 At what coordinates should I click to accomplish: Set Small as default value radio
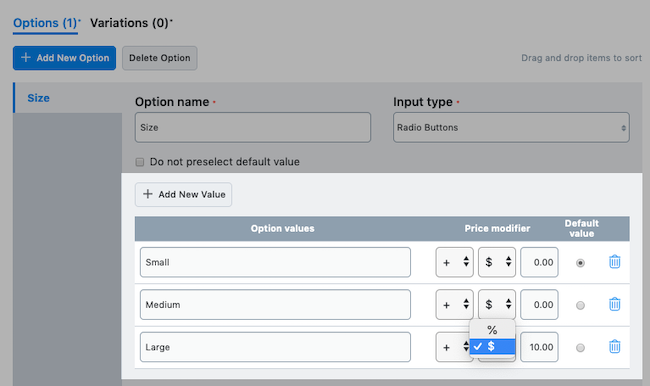pos(580,263)
